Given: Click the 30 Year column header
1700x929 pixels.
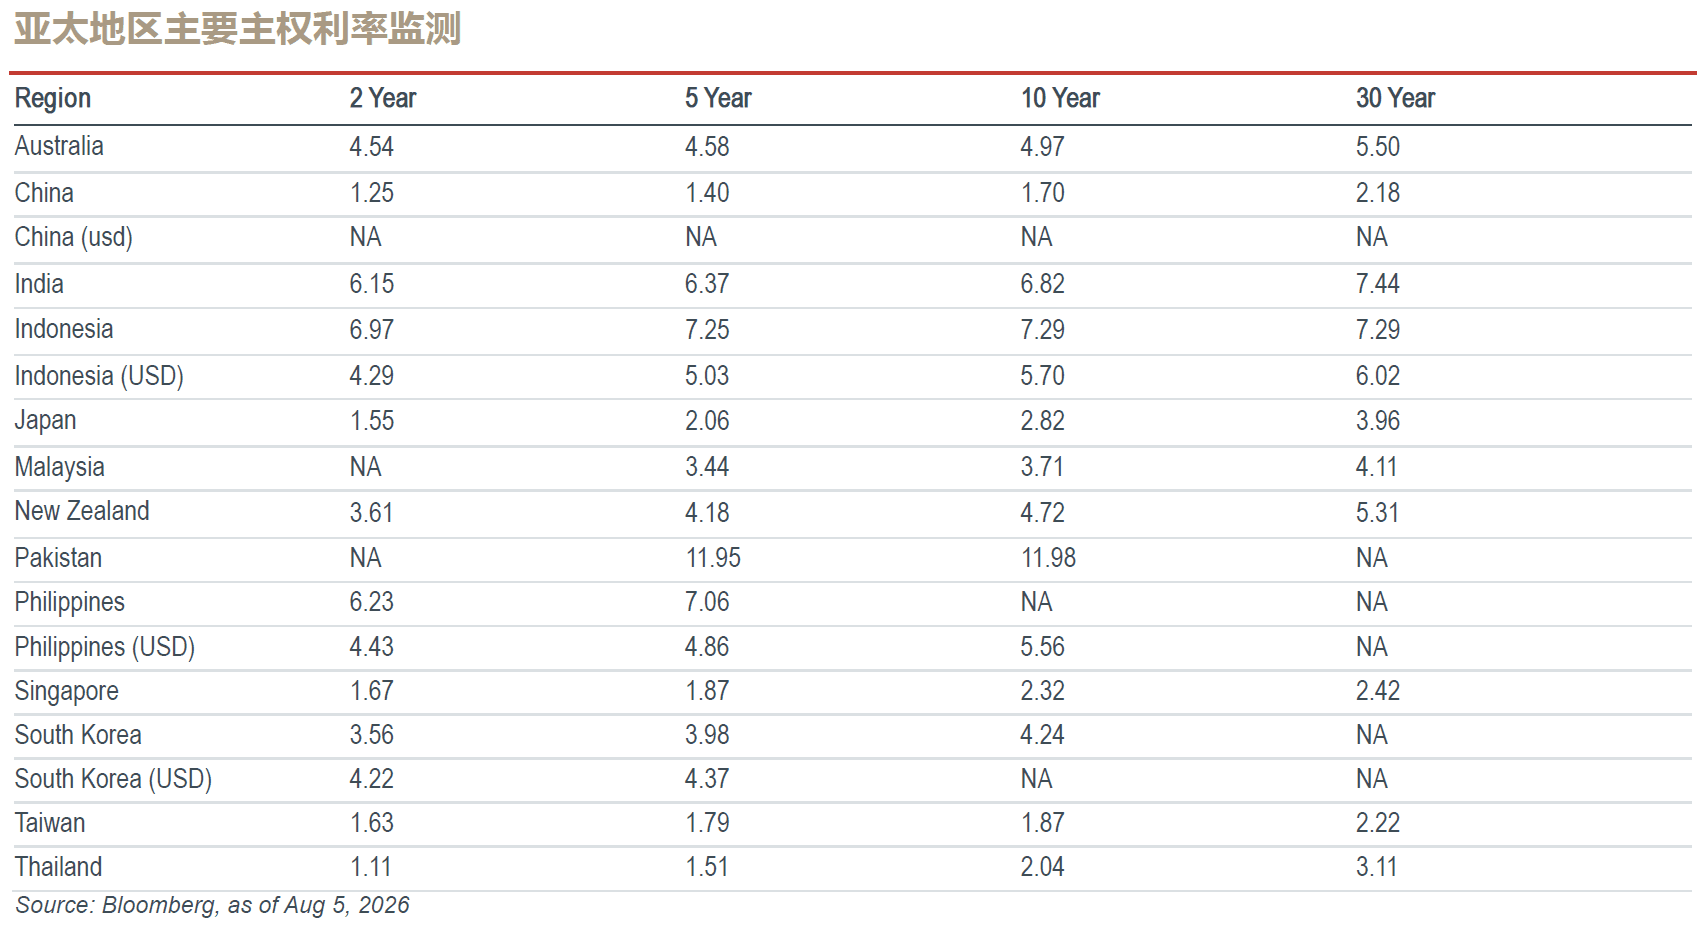Looking at the screenshot, I should pyautogui.click(x=1395, y=98).
